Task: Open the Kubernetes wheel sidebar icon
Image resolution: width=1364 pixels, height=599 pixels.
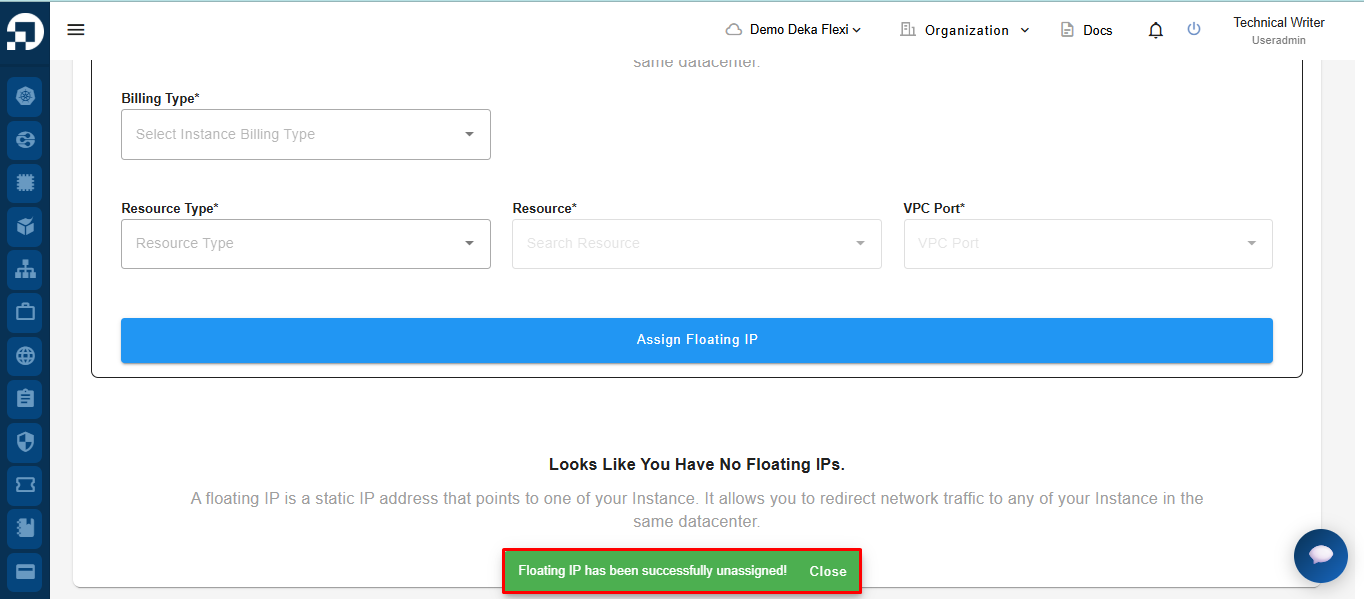Action: click(25, 97)
